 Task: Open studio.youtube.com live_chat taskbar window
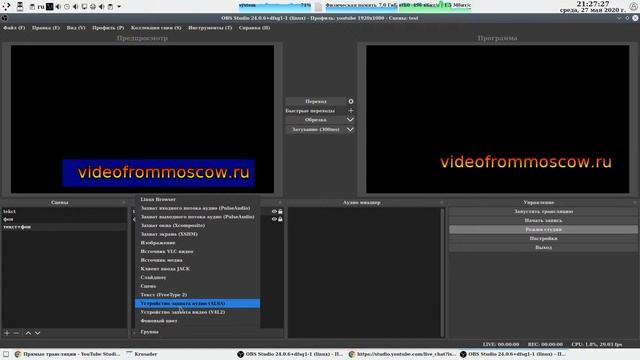402,354
